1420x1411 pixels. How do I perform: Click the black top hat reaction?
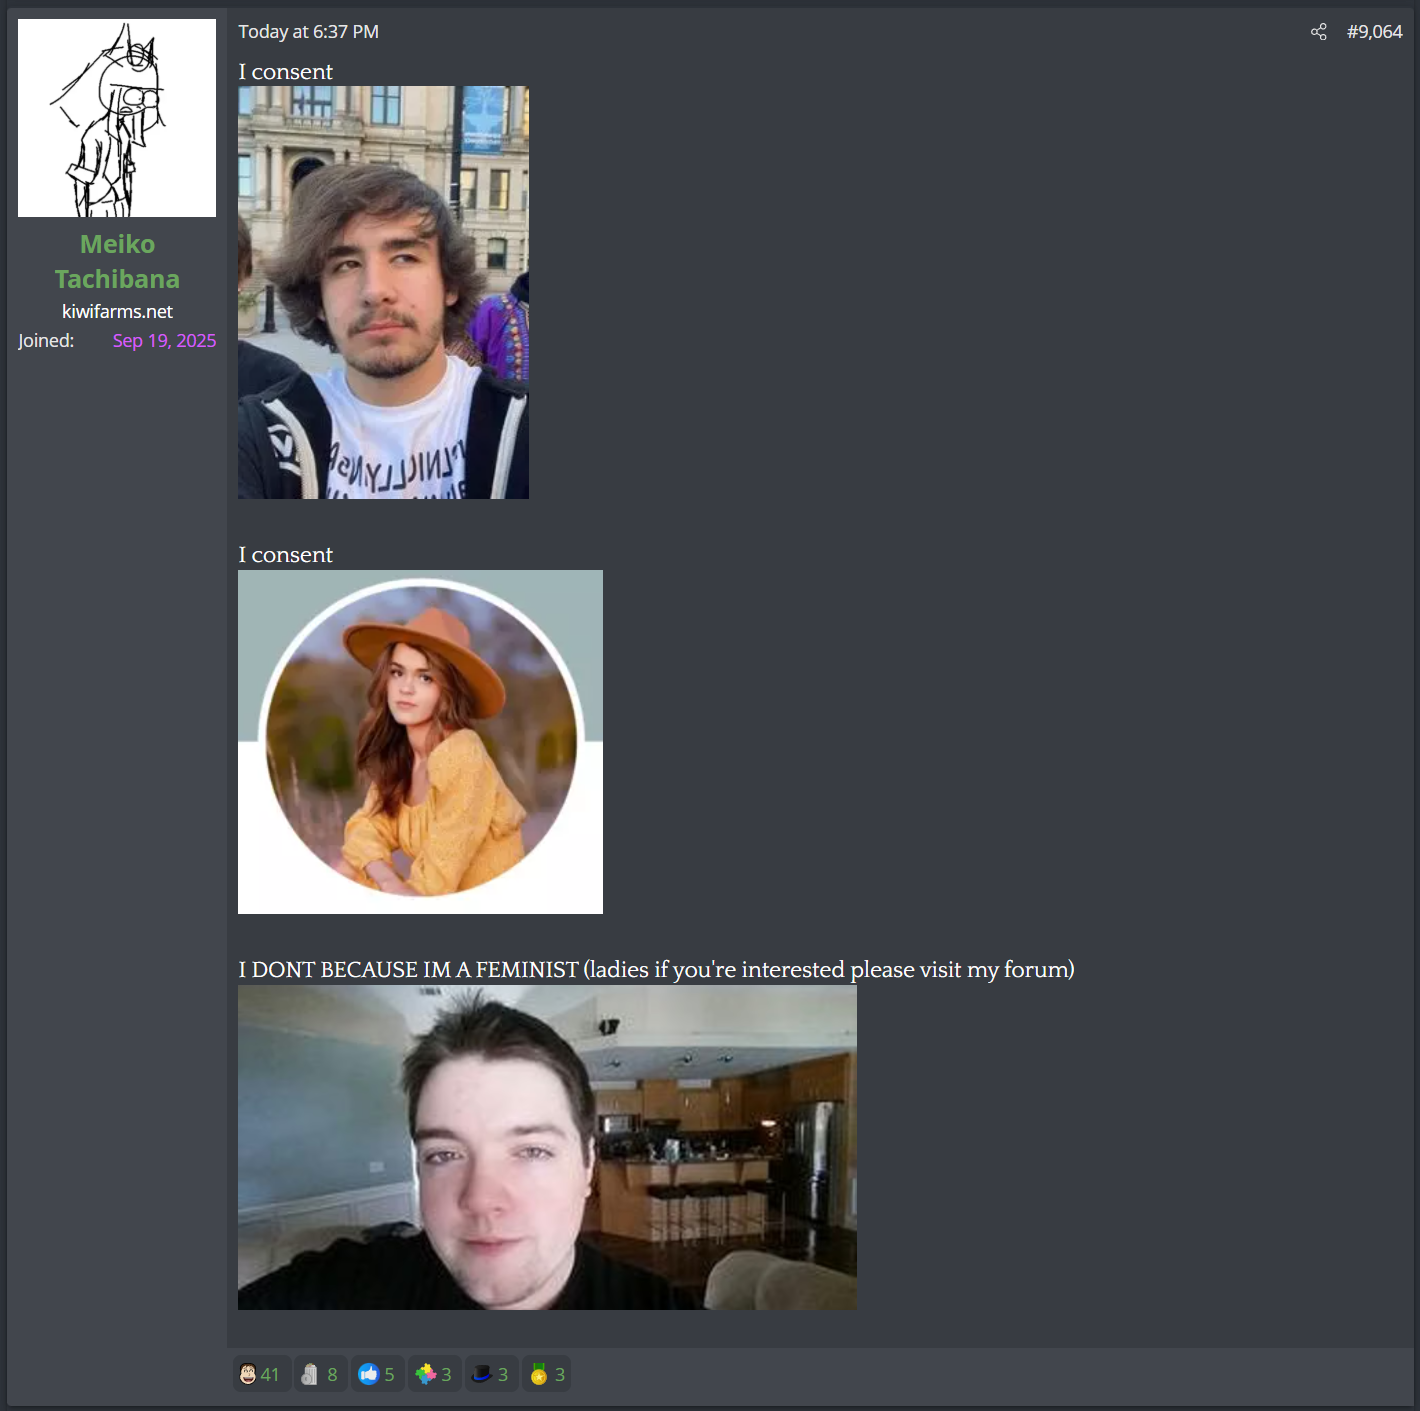[482, 1374]
